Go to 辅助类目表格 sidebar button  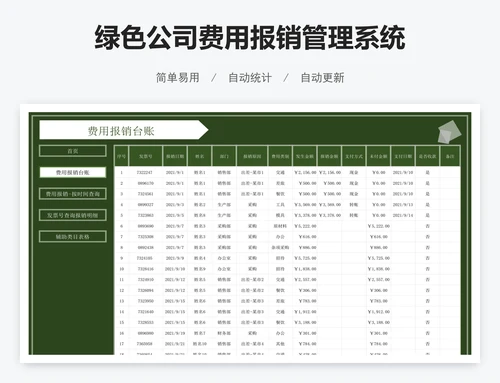(73, 237)
